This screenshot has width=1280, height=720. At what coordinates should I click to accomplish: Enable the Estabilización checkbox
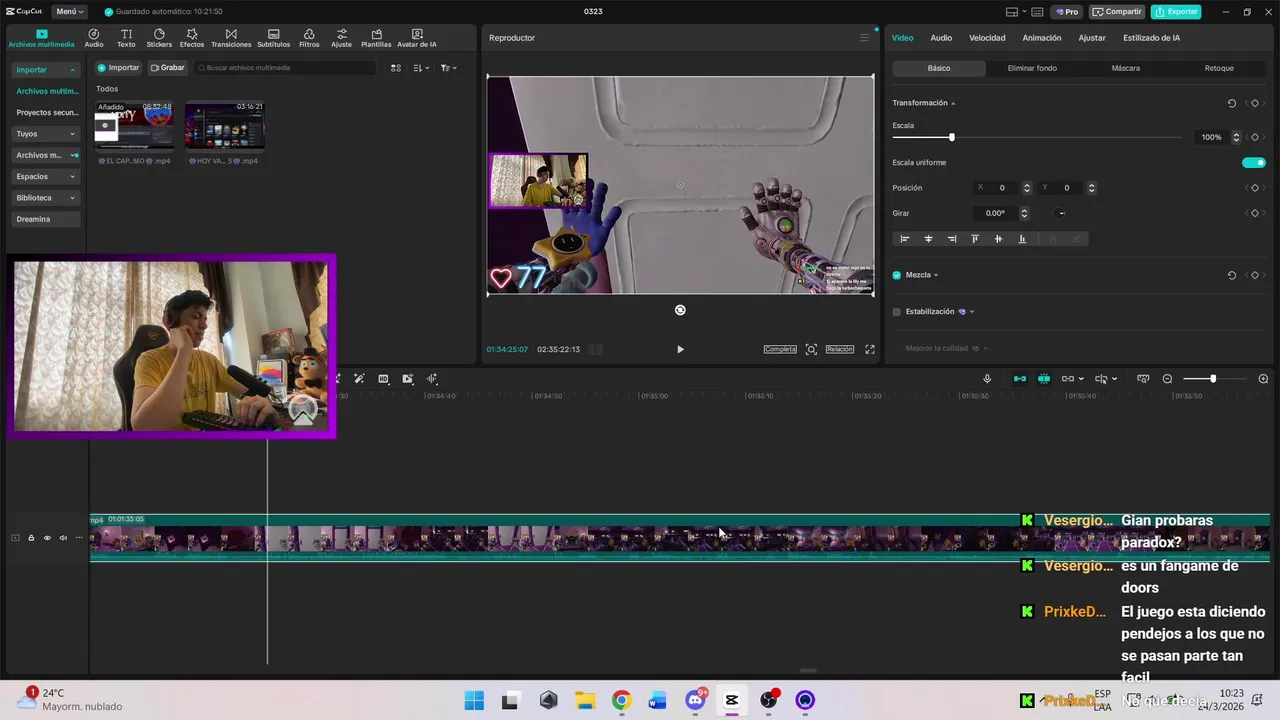(897, 312)
